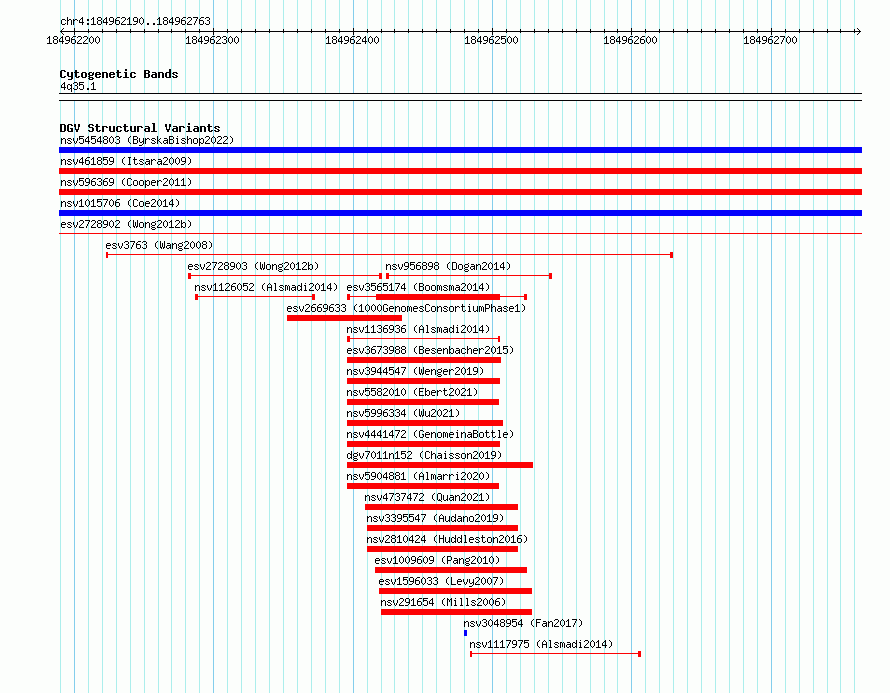Click red bar under nsv291654 (Mills2006)
This screenshot has height=693, width=890.
[x=456, y=612]
